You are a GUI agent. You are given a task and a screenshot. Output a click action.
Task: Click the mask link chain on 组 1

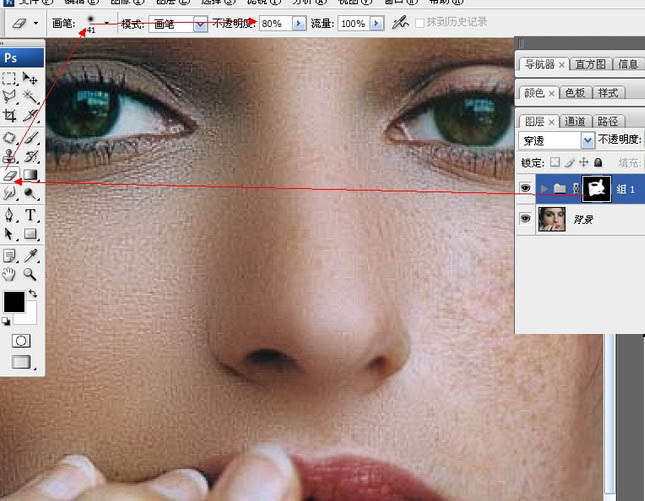coord(576,188)
